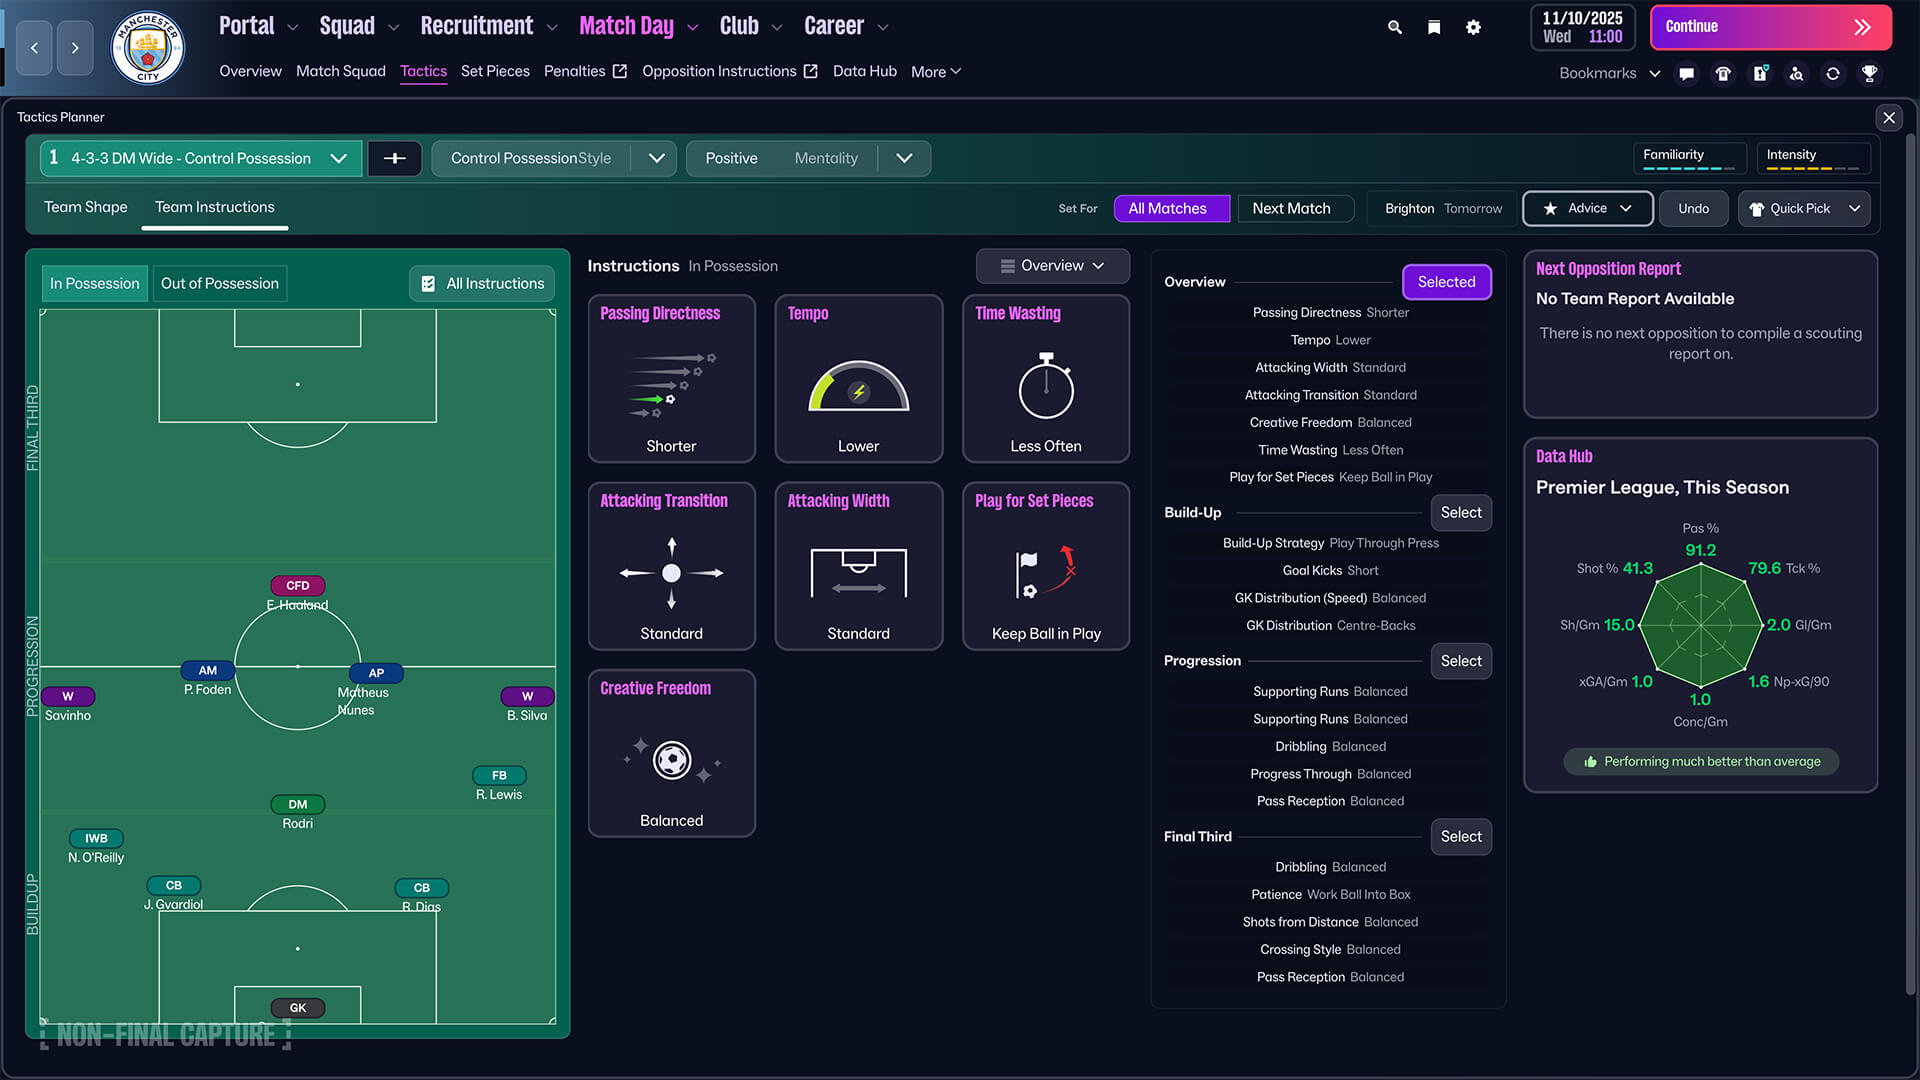Select the Next Match option
Screen dimensions: 1920x1080
point(1295,208)
